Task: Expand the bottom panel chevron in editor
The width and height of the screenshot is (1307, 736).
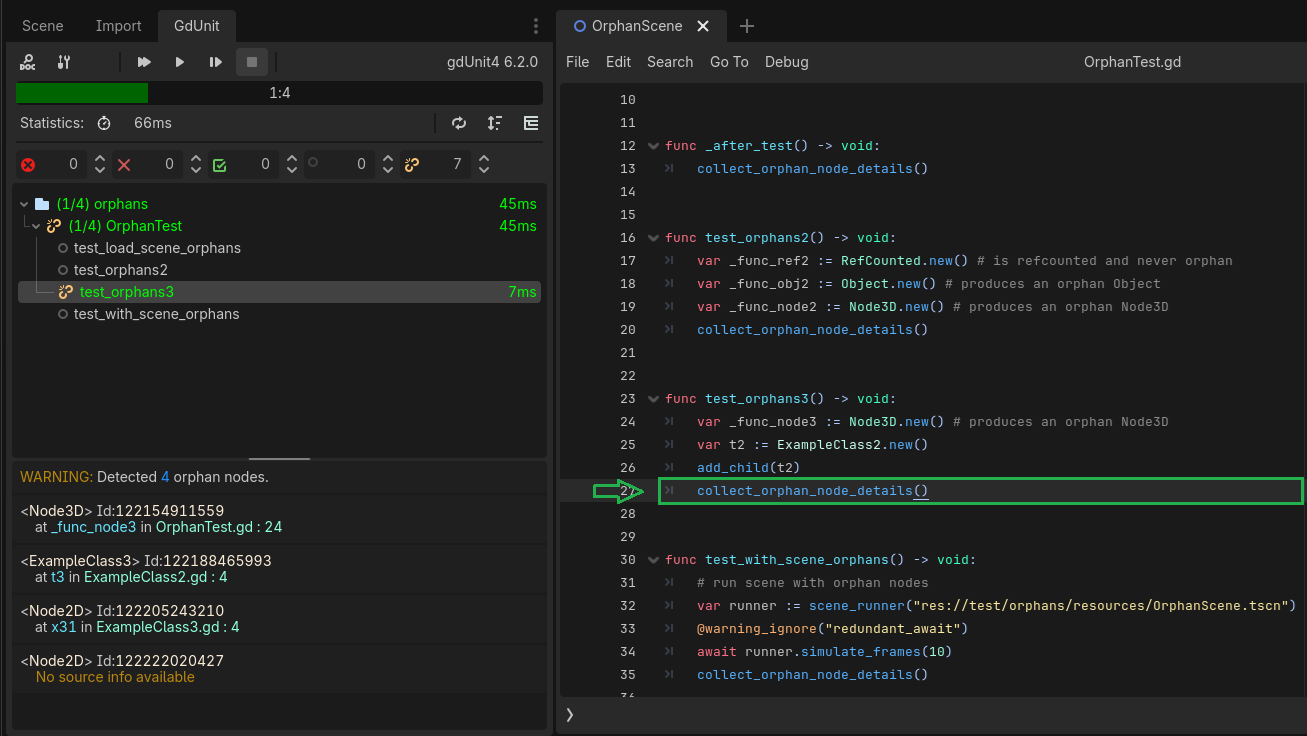Action: point(570,714)
